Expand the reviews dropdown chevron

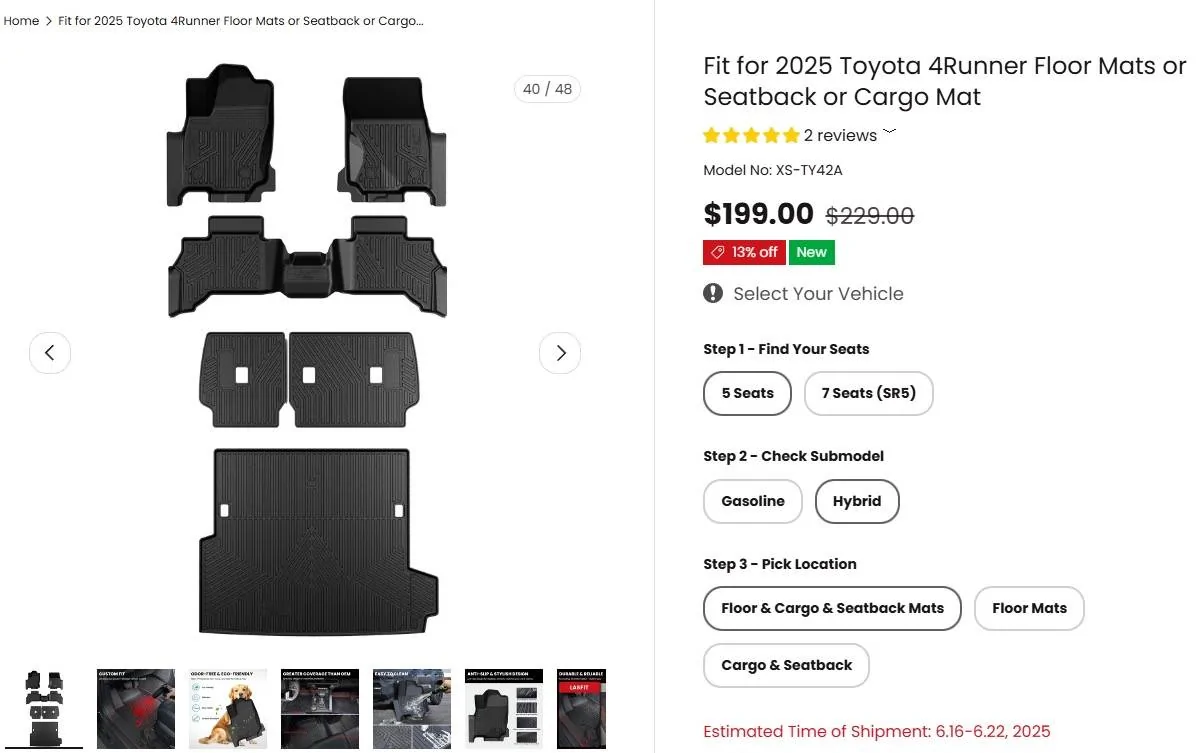click(x=888, y=134)
